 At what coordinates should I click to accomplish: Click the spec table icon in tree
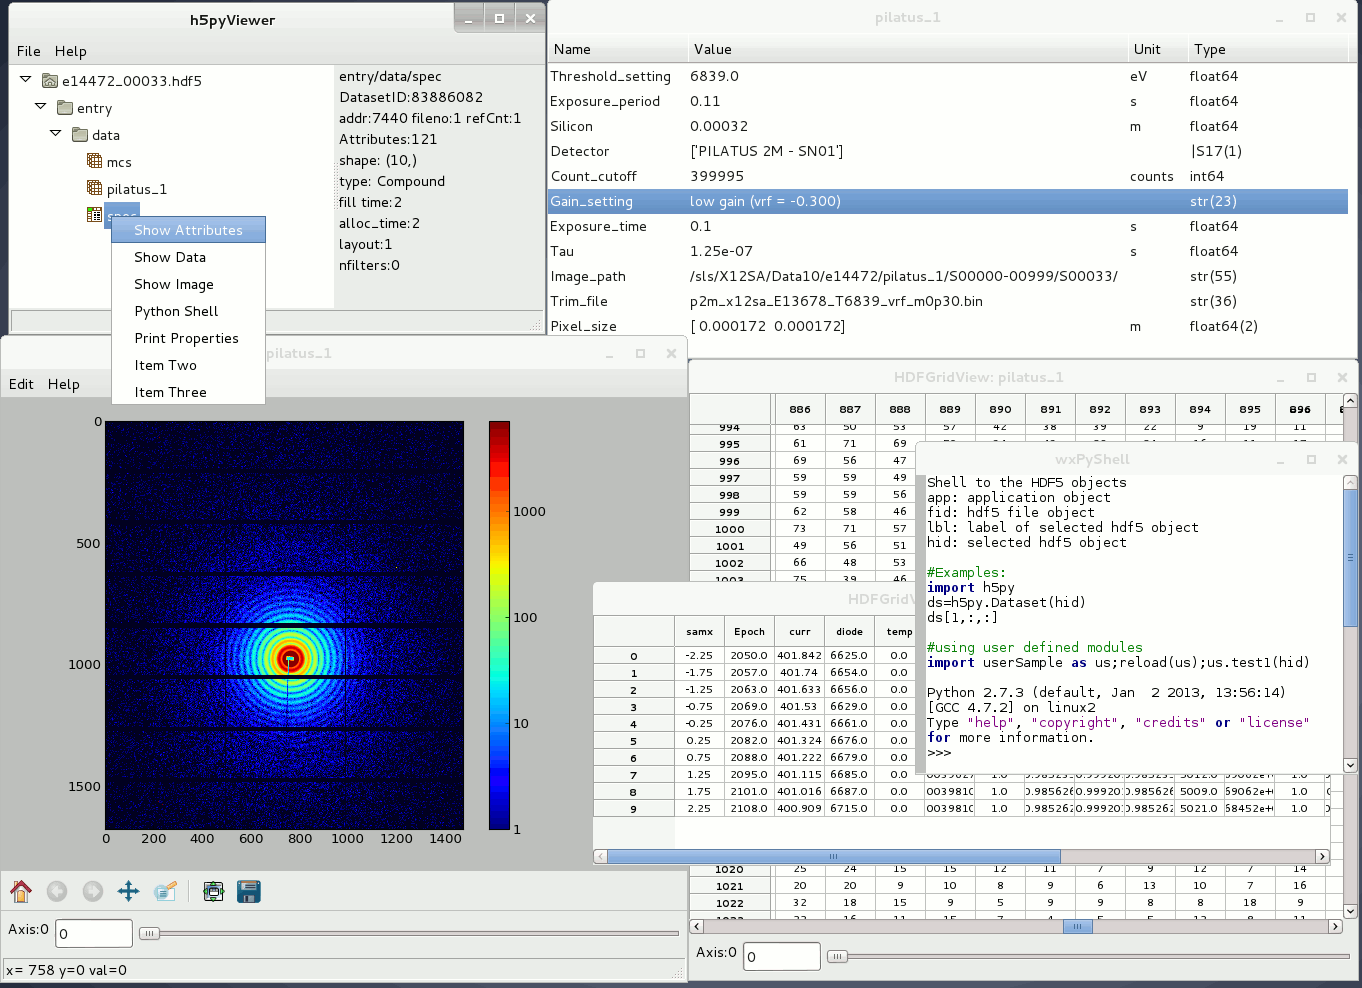point(95,214)
